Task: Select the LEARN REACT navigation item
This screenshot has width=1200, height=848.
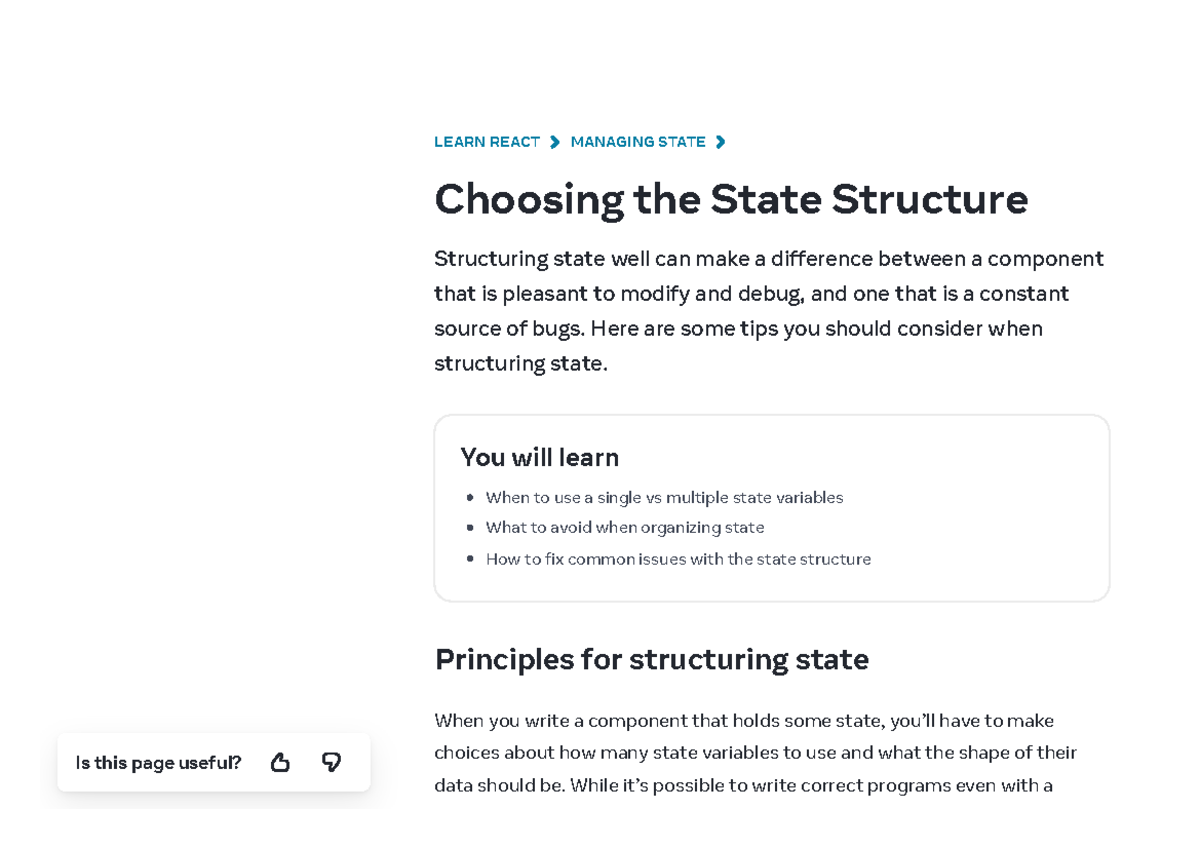Action: pos(487,141)
